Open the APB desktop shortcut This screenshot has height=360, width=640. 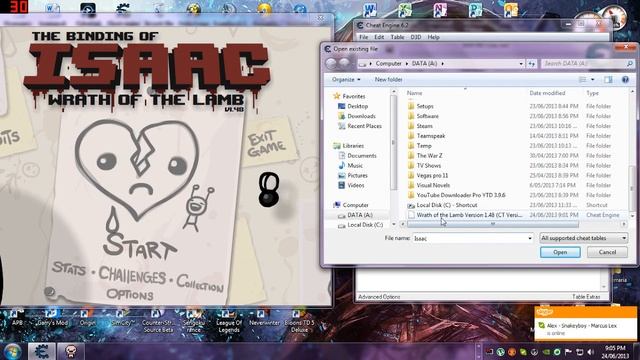[17, 318]
